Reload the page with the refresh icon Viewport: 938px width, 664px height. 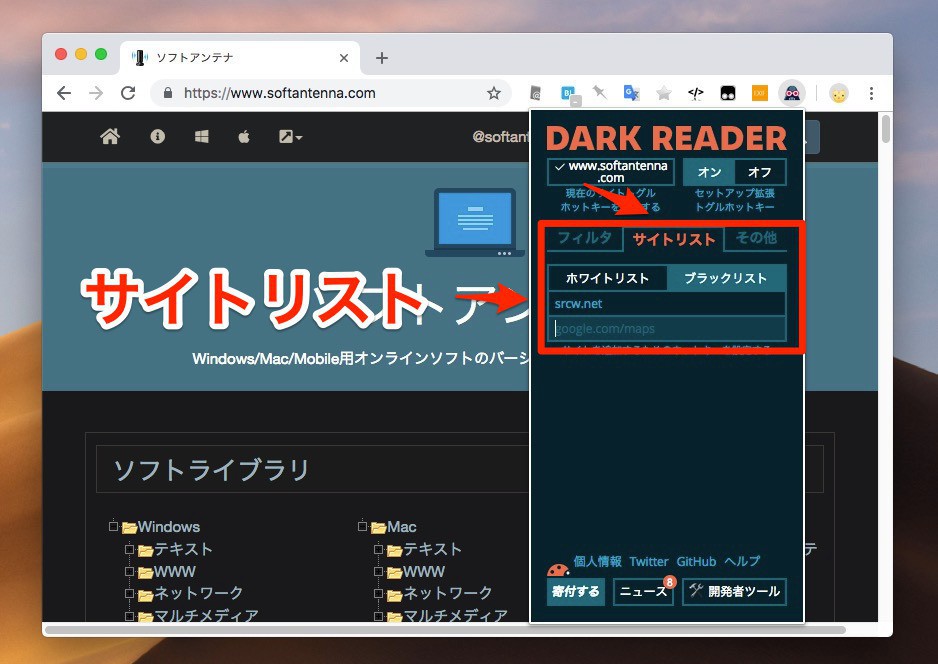coord(128,93)
